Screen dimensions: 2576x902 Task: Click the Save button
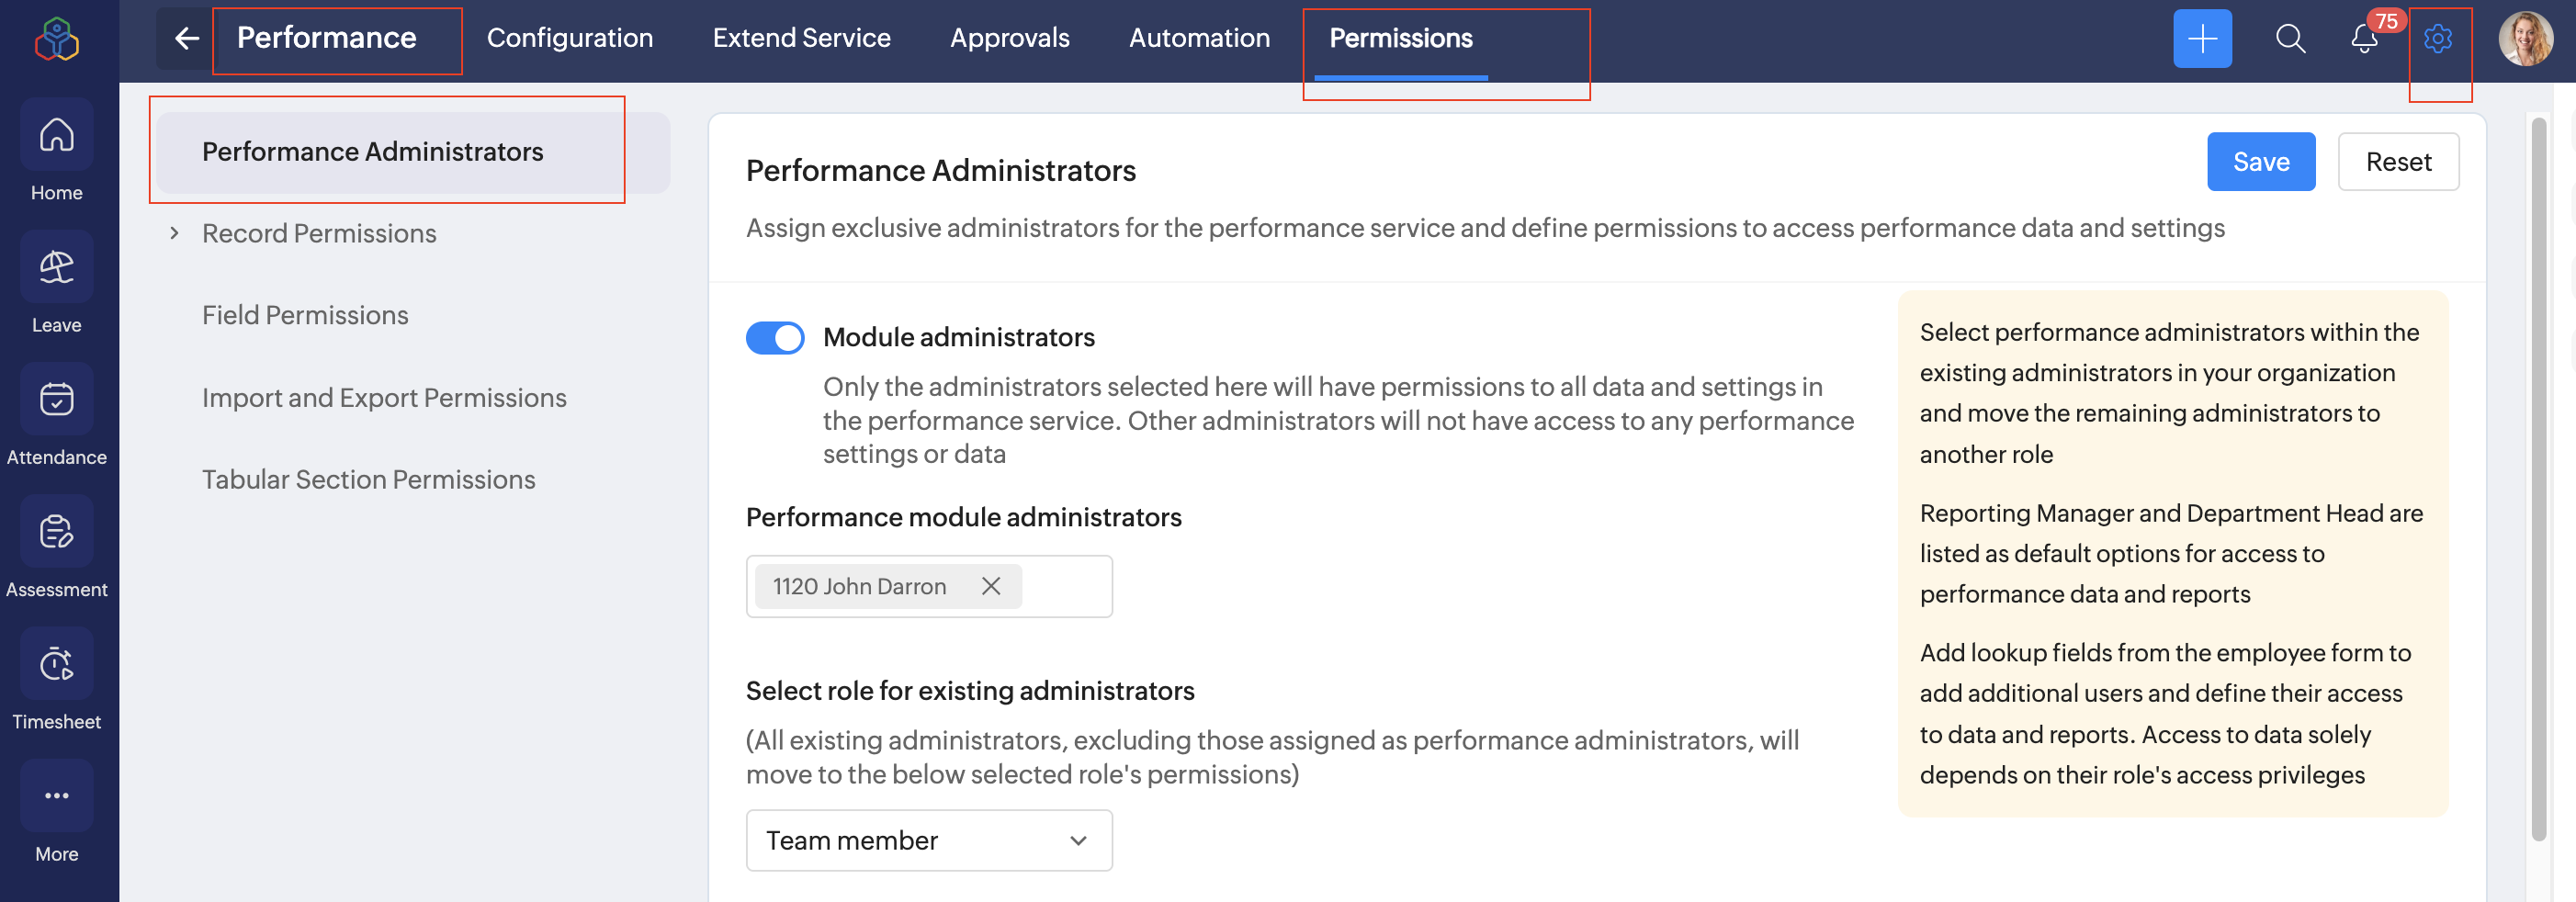coord(2260,162)
